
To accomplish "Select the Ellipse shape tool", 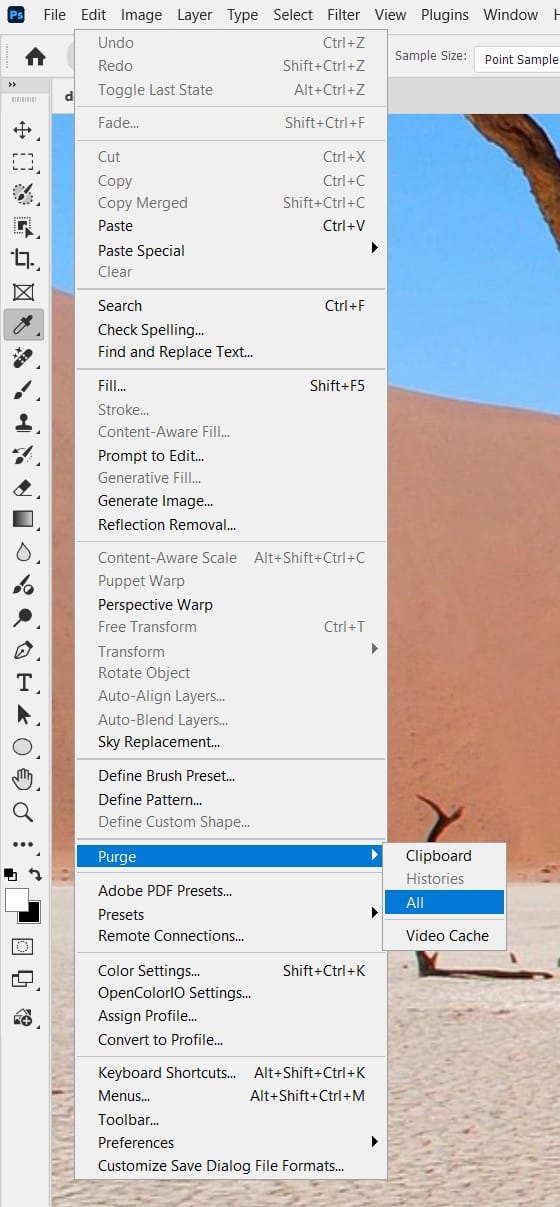I will click(23, 747).
